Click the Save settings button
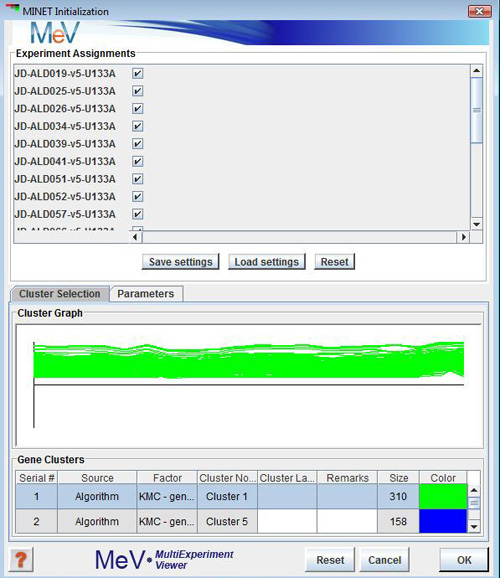Image resolution: width=500 pixels, height=578 pixels. click(181, 262)
